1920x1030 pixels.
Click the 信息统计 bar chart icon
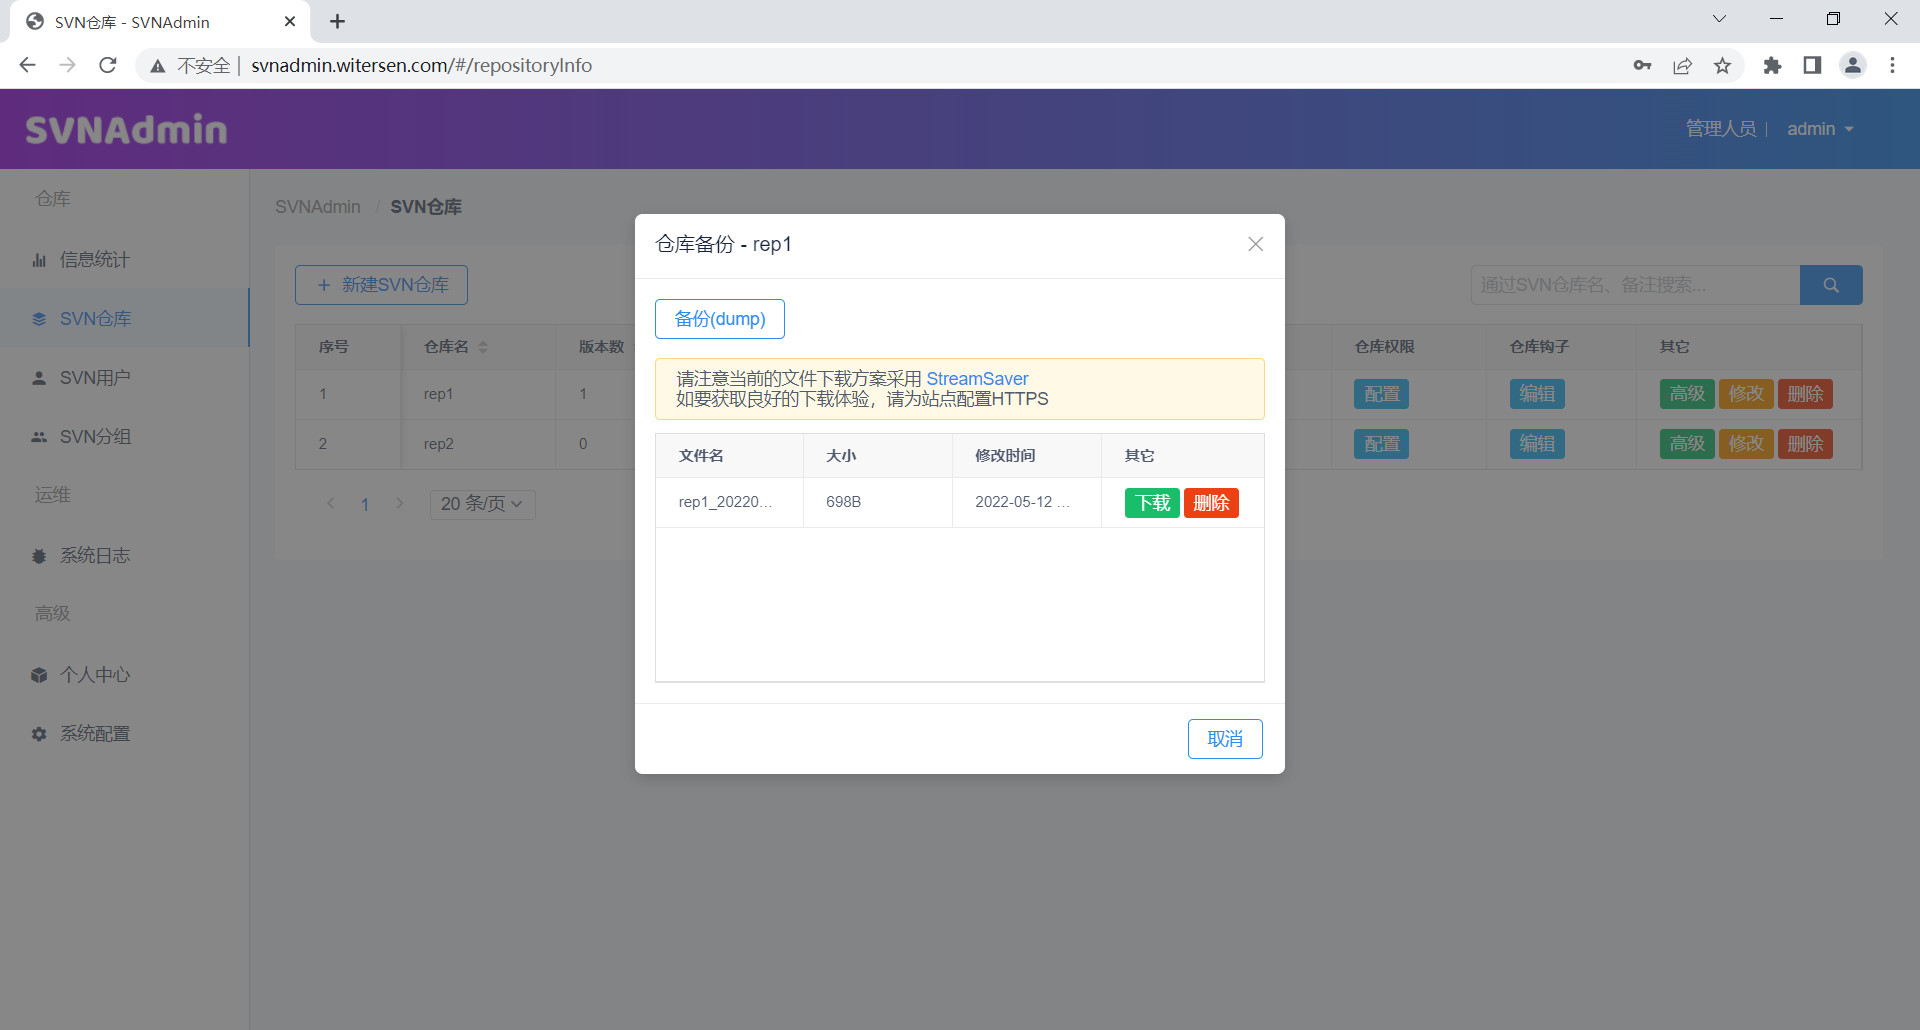coord(39,260)
